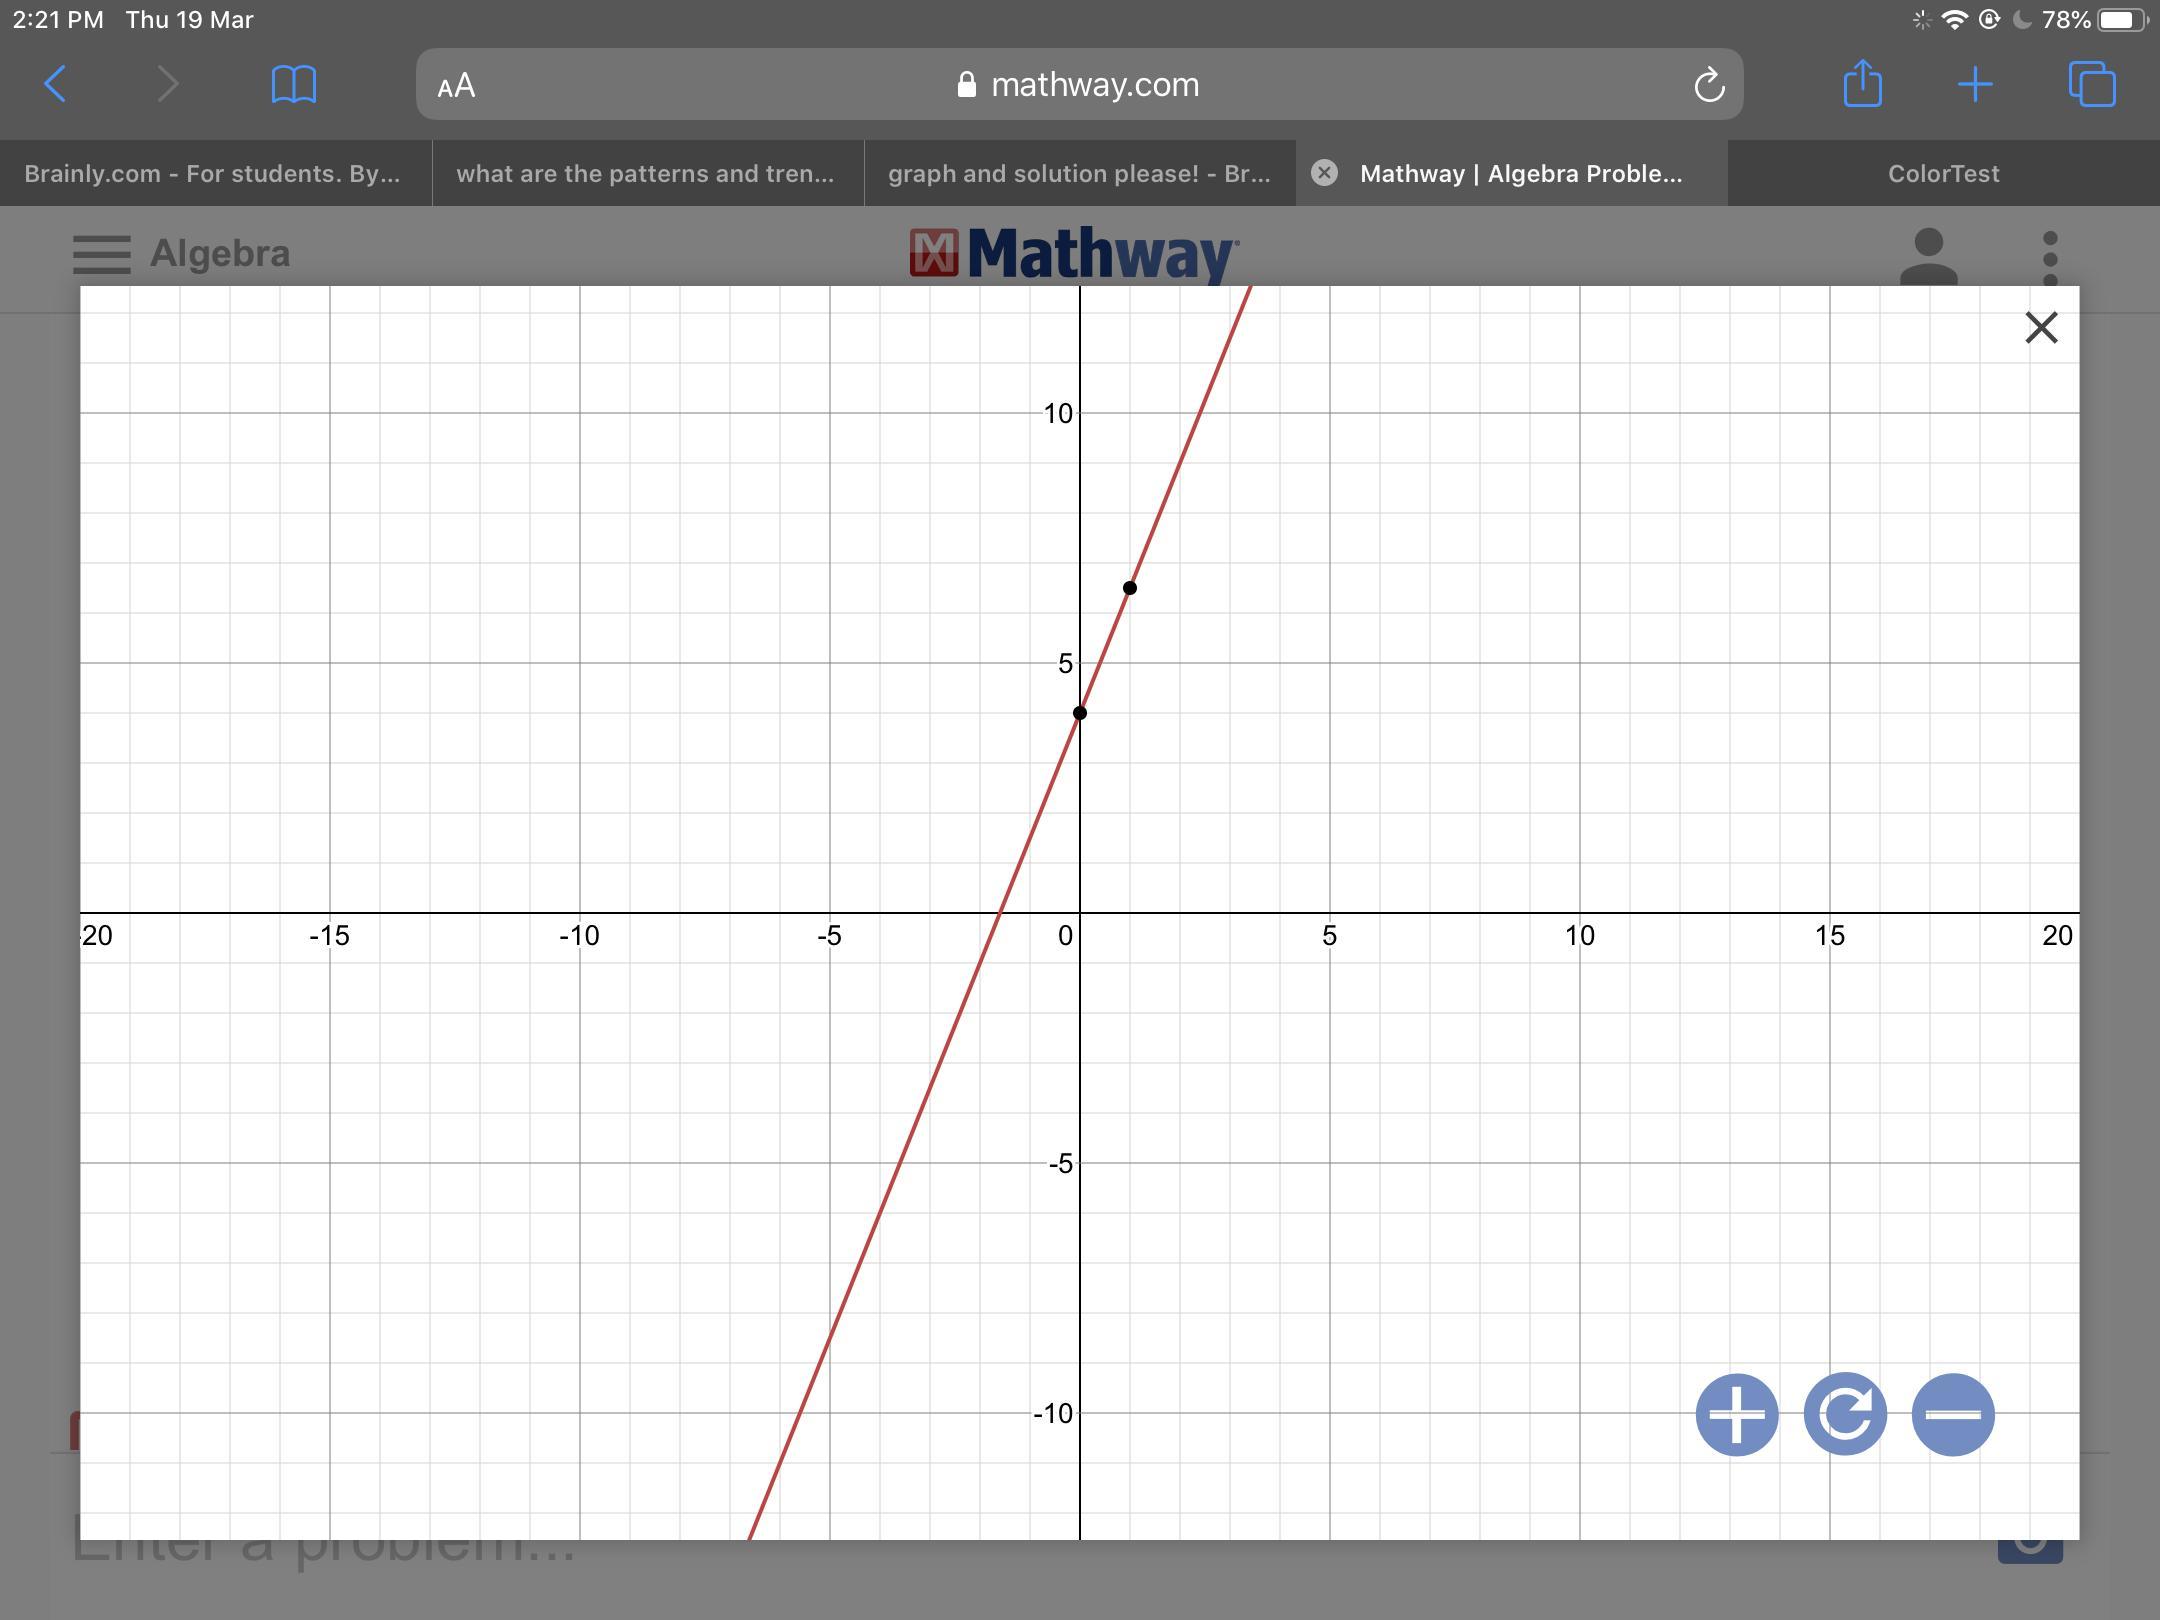Zoom out the graph with minus button

click(1953, 1414)
